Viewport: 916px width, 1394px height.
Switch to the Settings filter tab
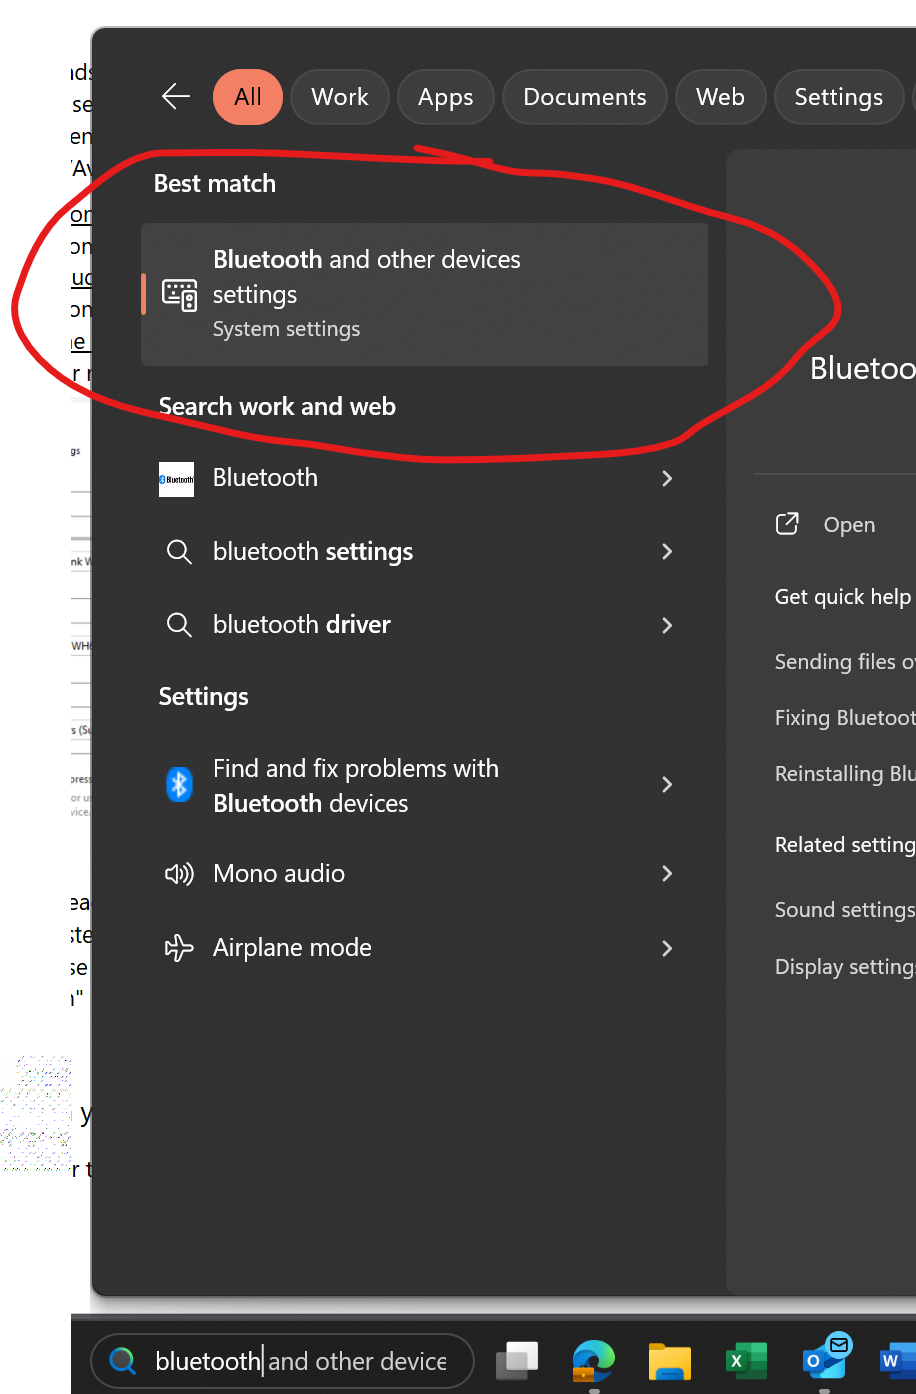tap(839, 97)
